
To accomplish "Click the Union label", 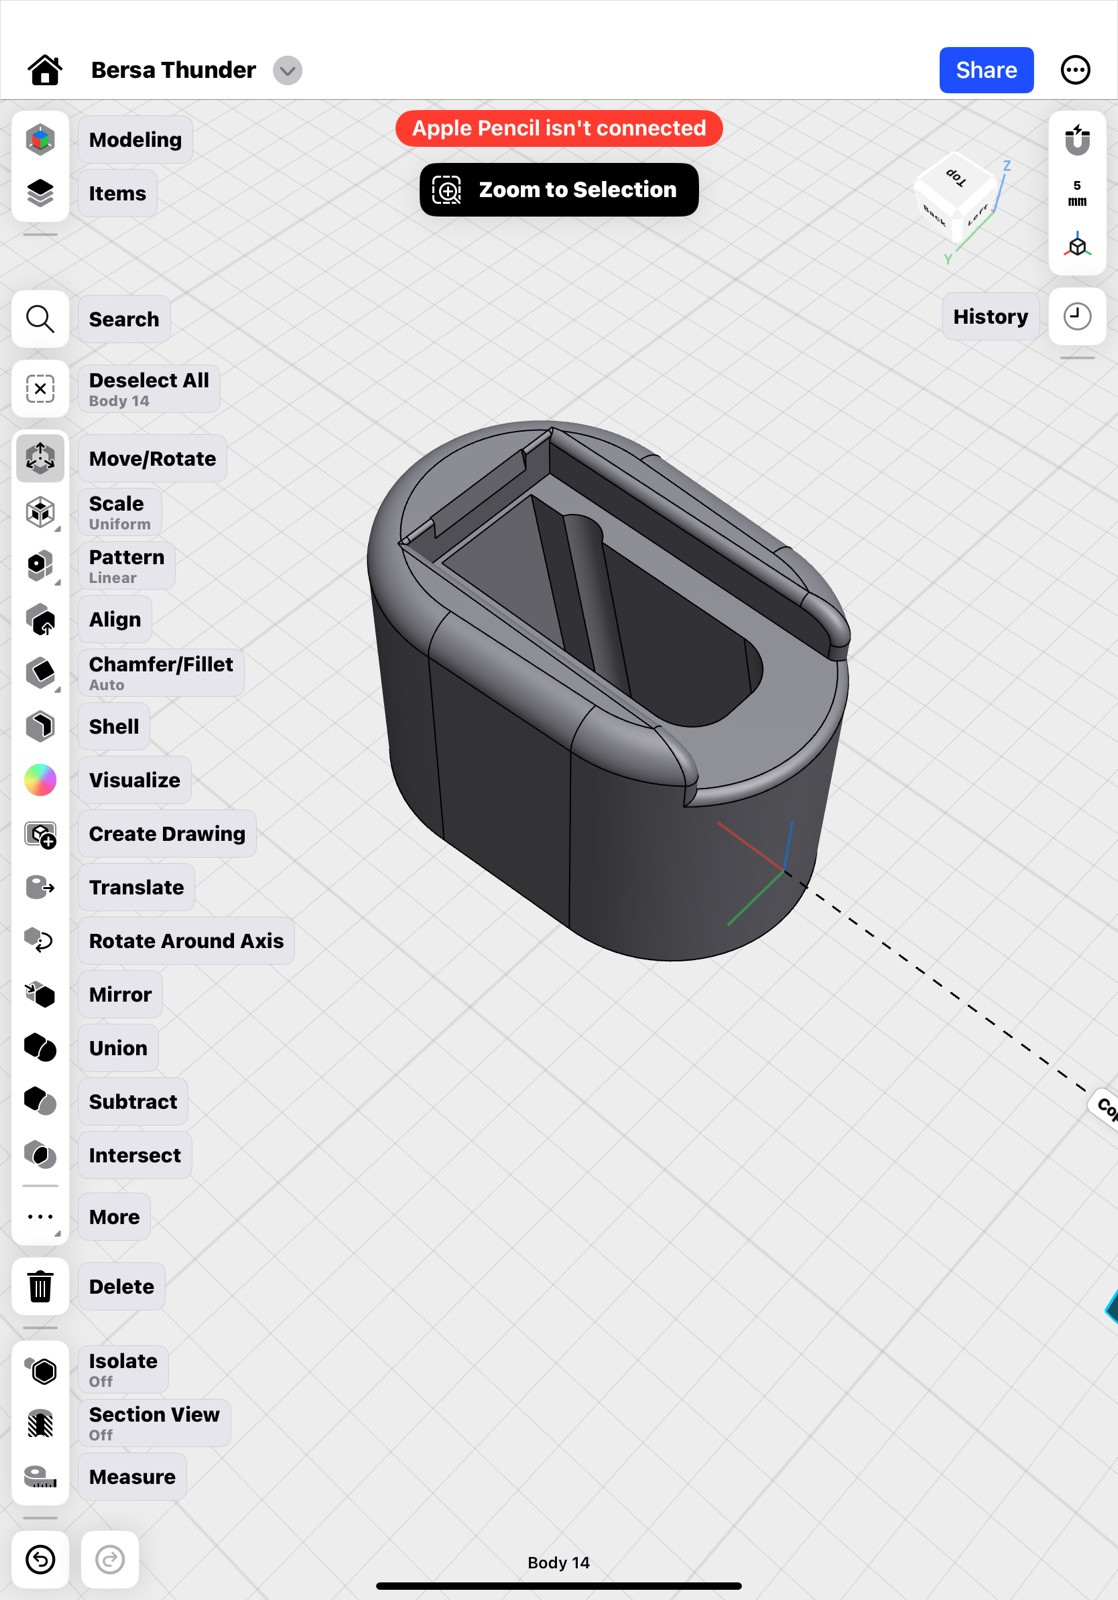I will [118, 1049].
